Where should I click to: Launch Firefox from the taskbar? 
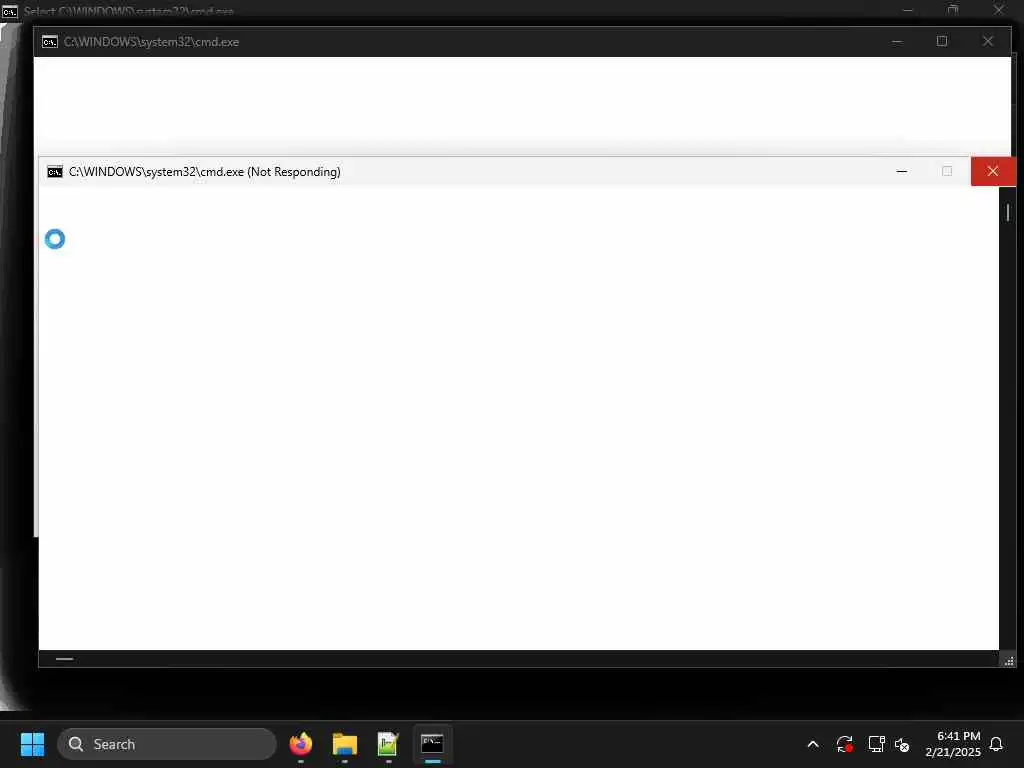pyautogui.click(x=301, y=744)
